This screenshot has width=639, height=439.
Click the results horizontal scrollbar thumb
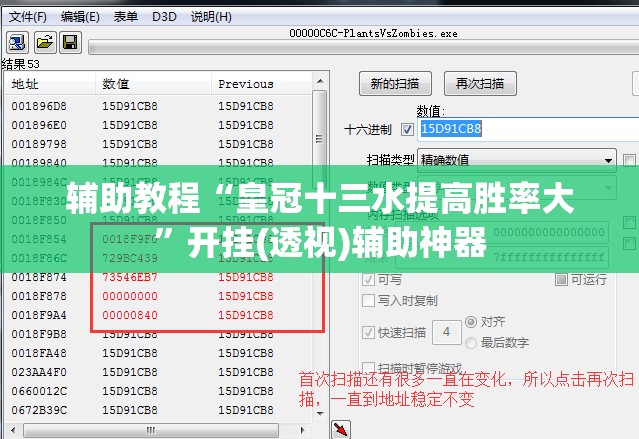click(151, 430)
